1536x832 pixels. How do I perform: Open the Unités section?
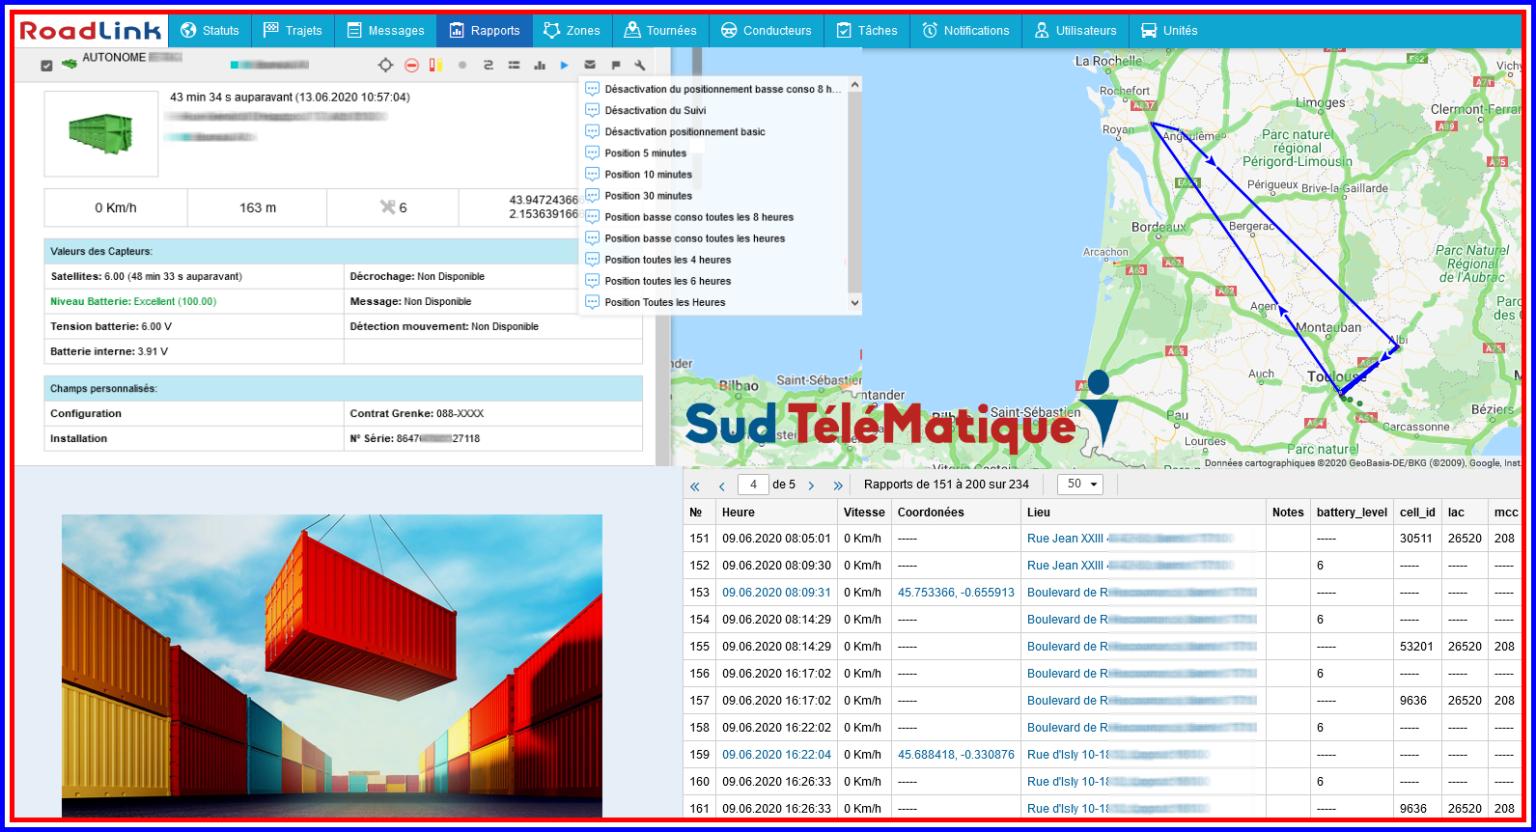[1169, 31]
